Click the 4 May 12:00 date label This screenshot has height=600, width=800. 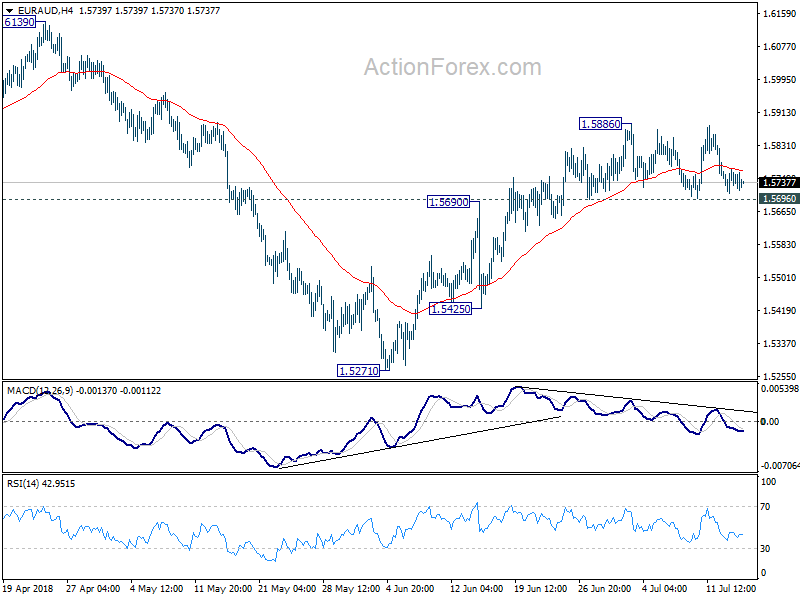(x=157, y=589)
